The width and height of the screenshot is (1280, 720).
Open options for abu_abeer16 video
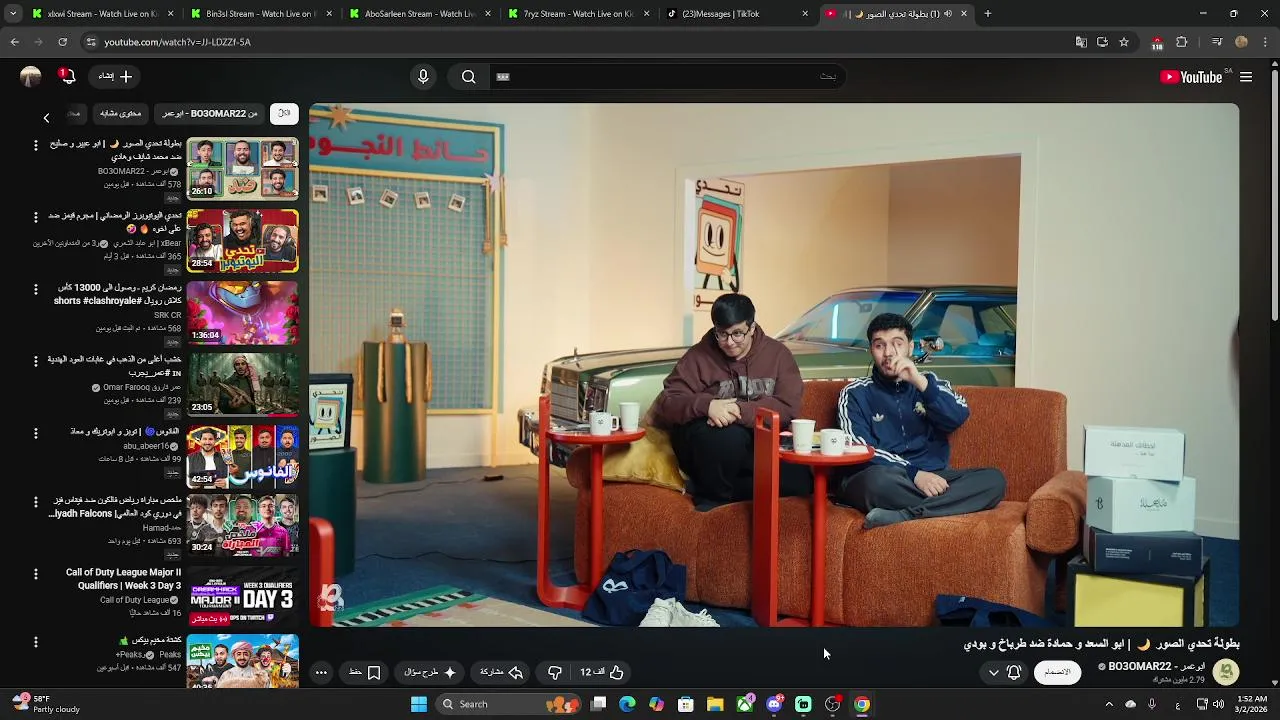click(x=36, y=433)
